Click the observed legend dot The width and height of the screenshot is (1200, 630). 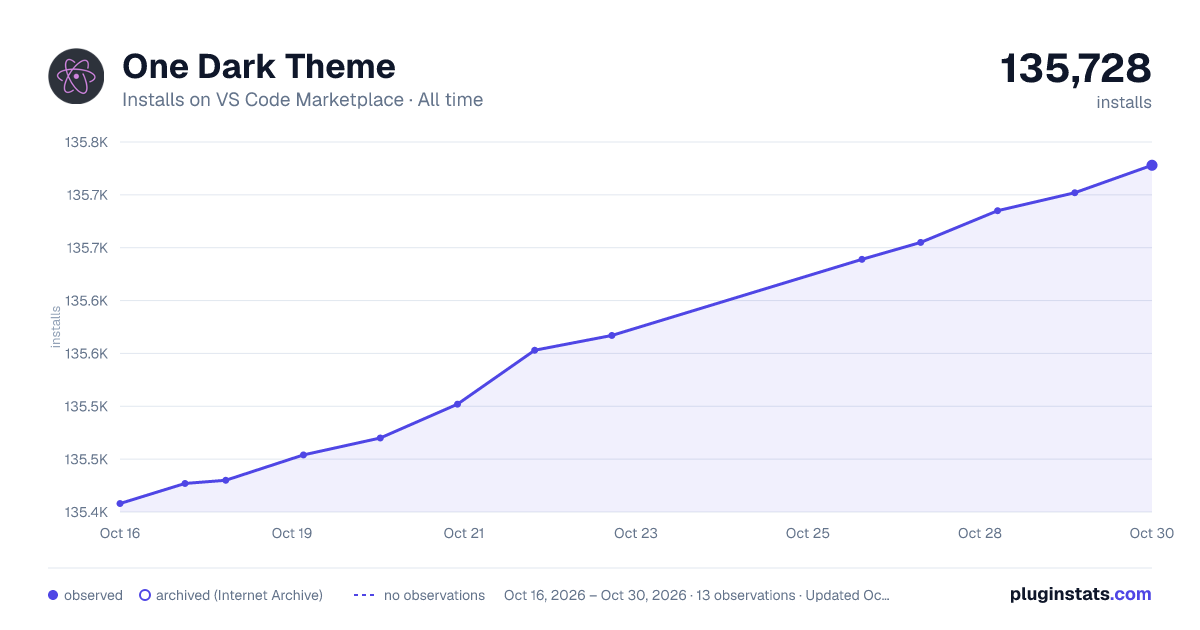tap(53, 595)
